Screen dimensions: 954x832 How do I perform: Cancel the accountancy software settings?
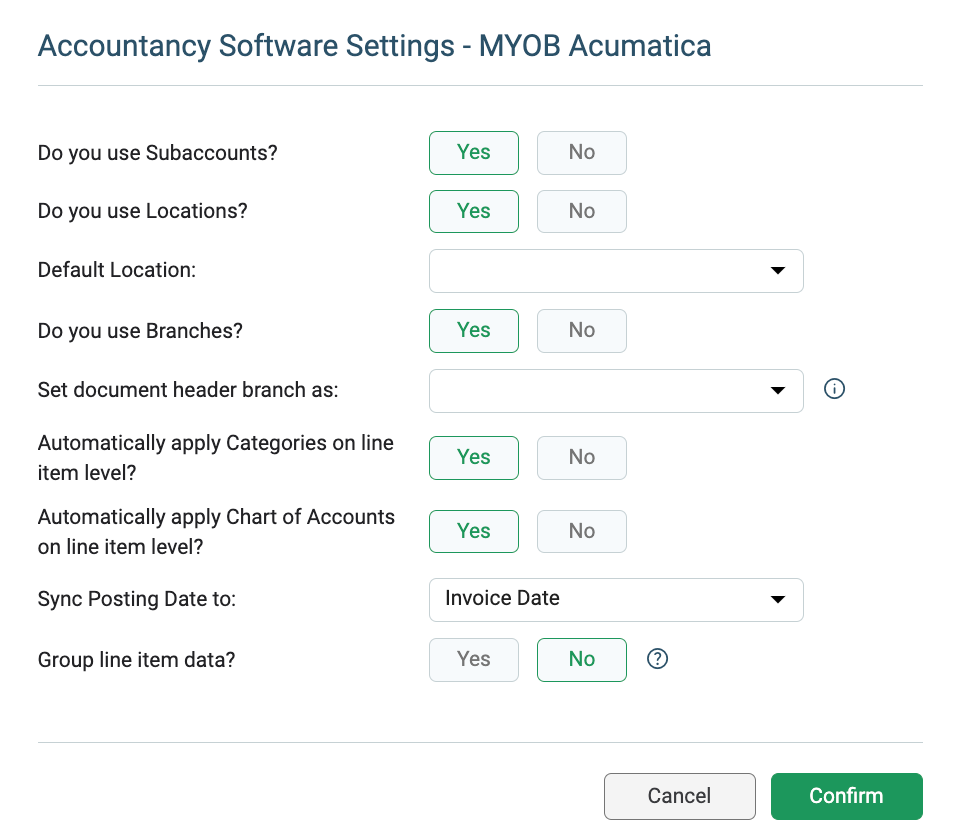click(x=679, y=796)
